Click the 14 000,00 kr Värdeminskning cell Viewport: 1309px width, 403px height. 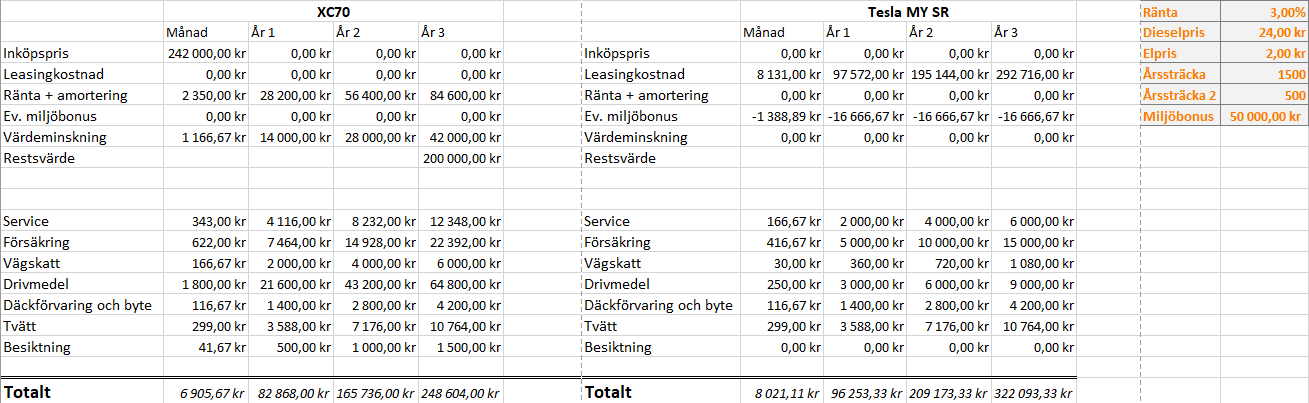pos(291,137)
